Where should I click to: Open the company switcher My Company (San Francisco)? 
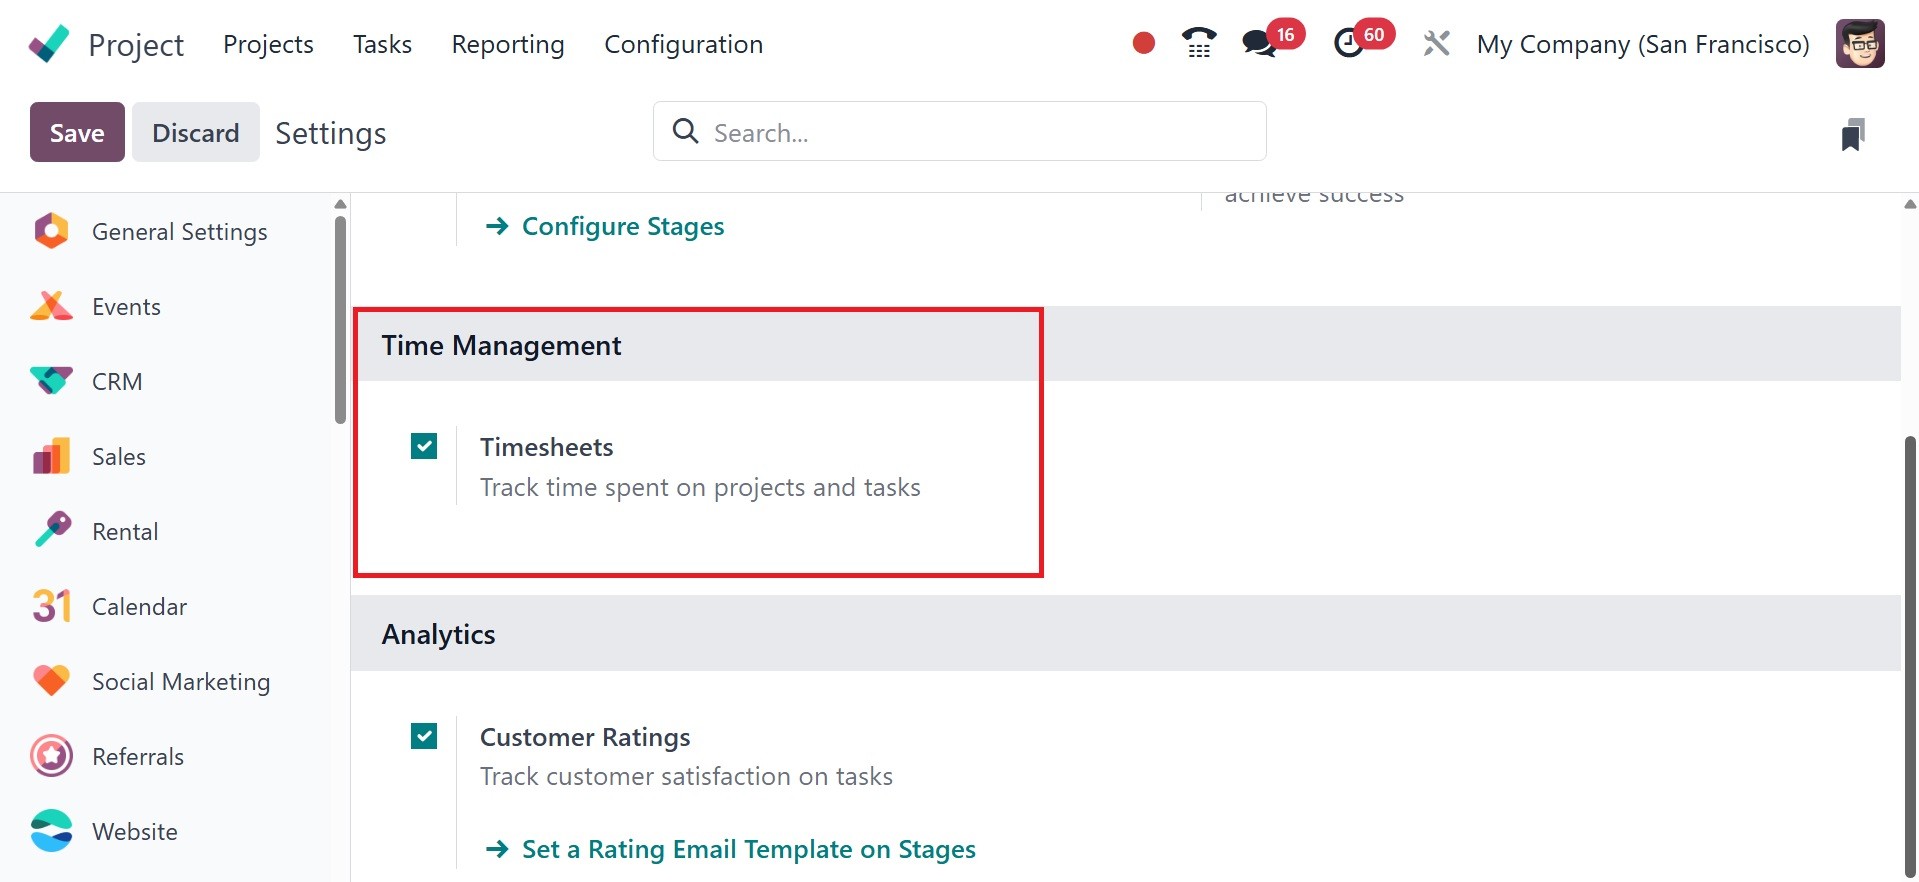tap(1643, 44)
